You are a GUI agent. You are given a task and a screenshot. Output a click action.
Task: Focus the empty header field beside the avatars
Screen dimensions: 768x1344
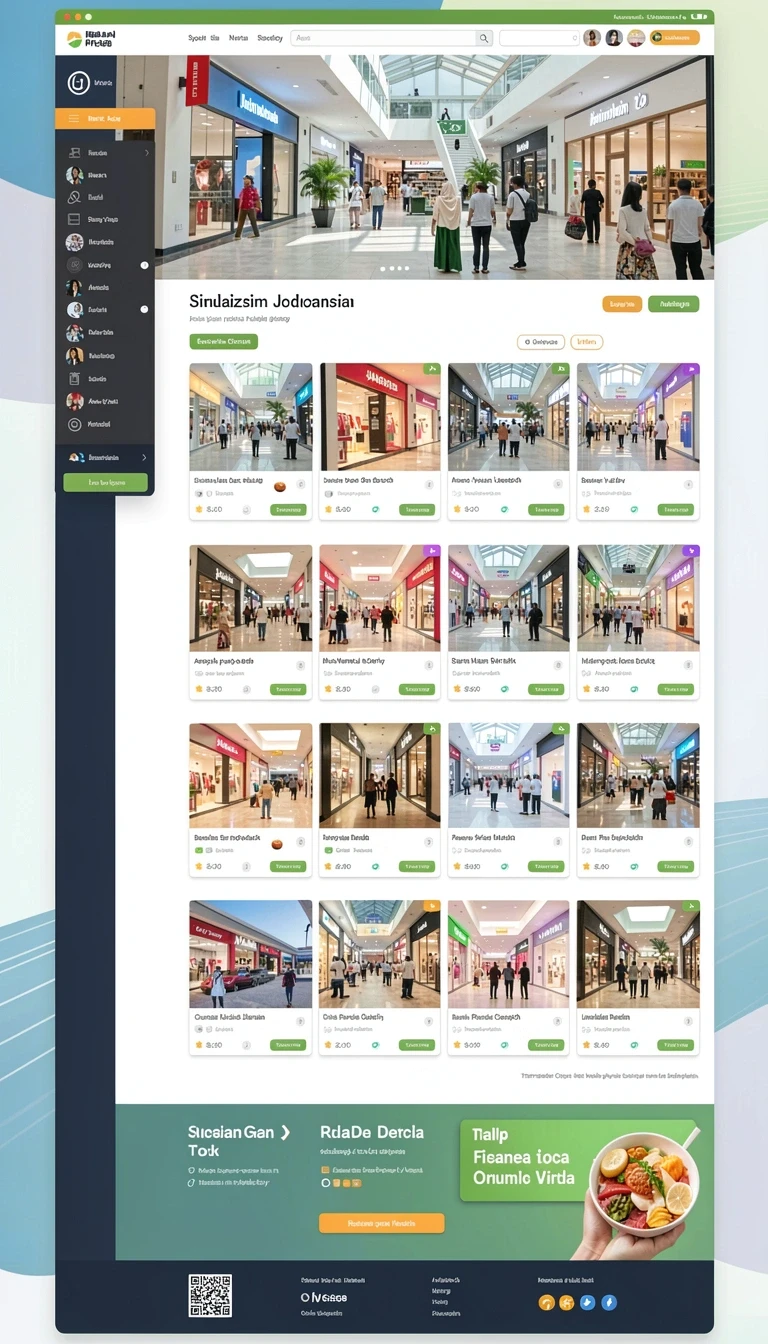(x=539, y=38)
